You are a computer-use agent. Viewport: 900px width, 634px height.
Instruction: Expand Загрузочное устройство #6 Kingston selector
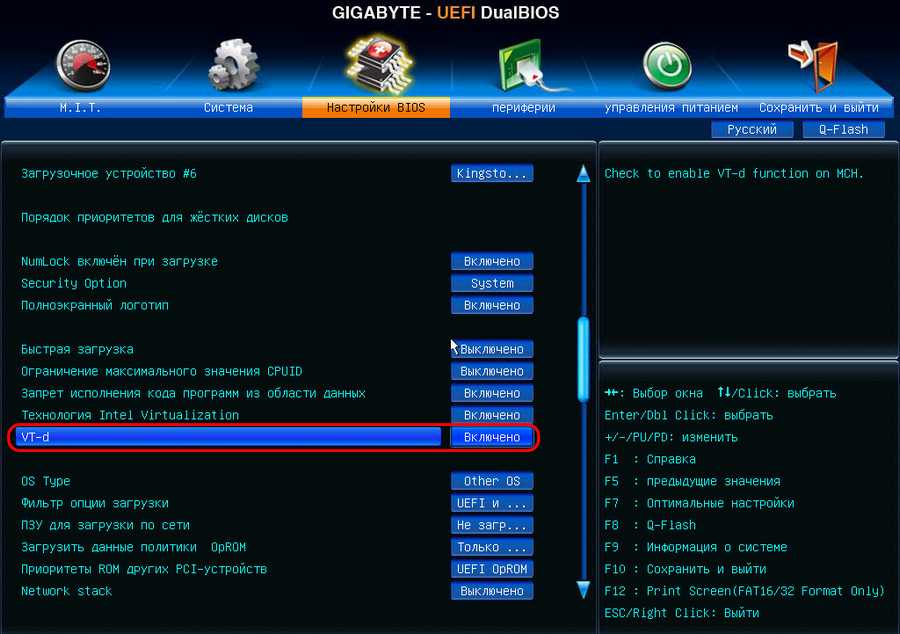492,174
